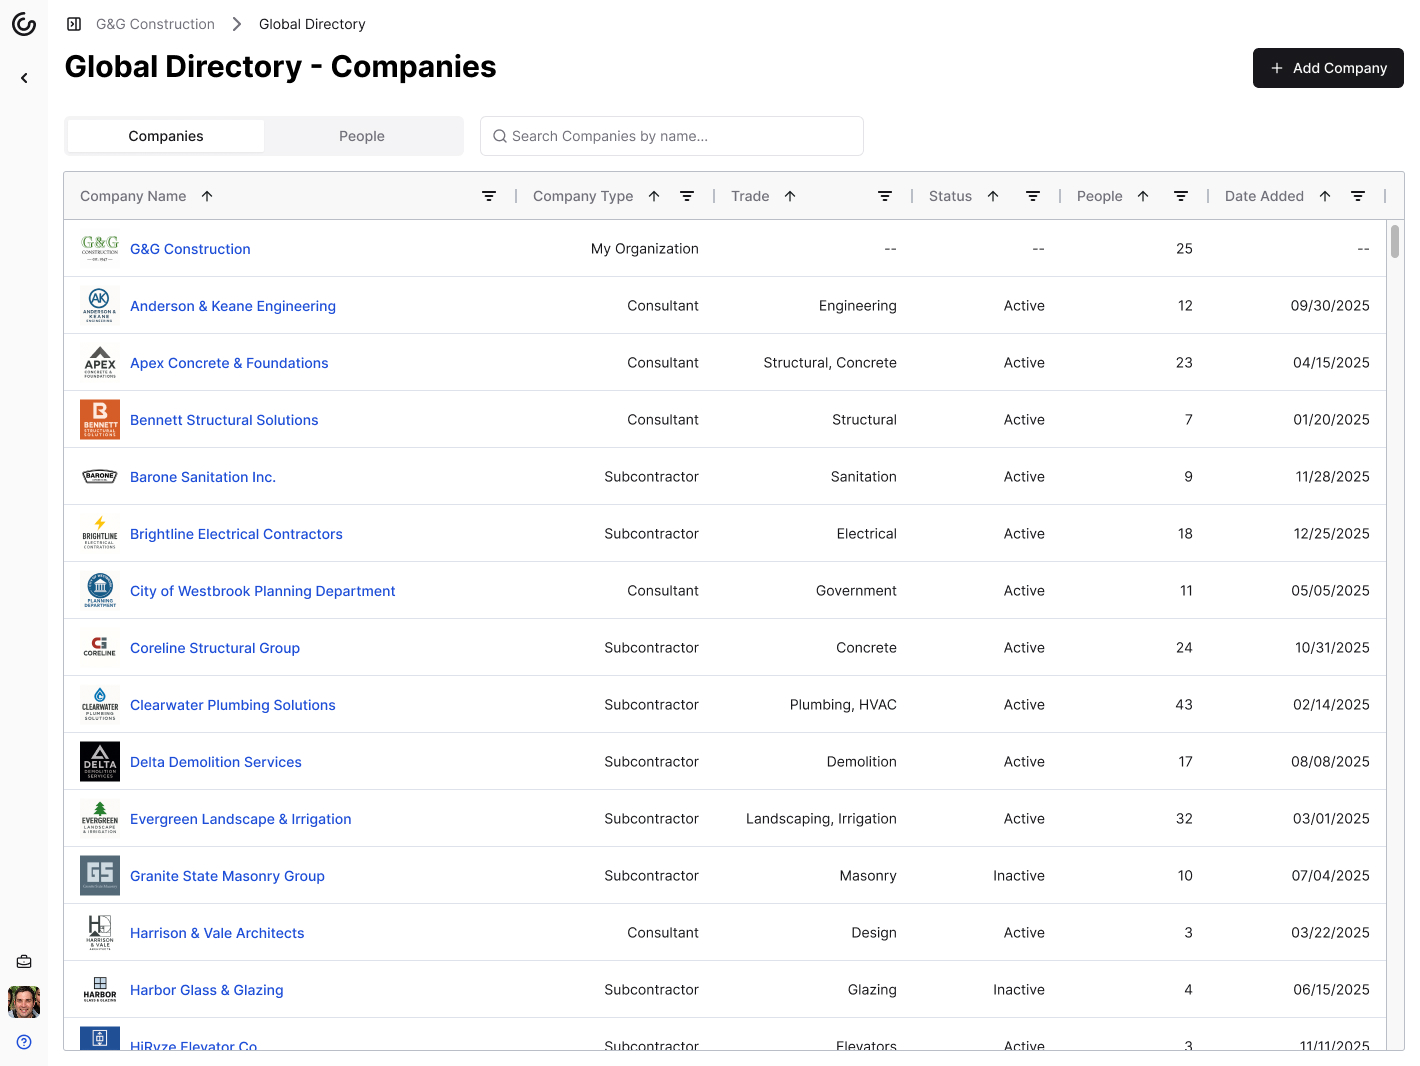Click the Add Company button
The width and height of the screenshot is (1420, 1066).
point(1328,68)
